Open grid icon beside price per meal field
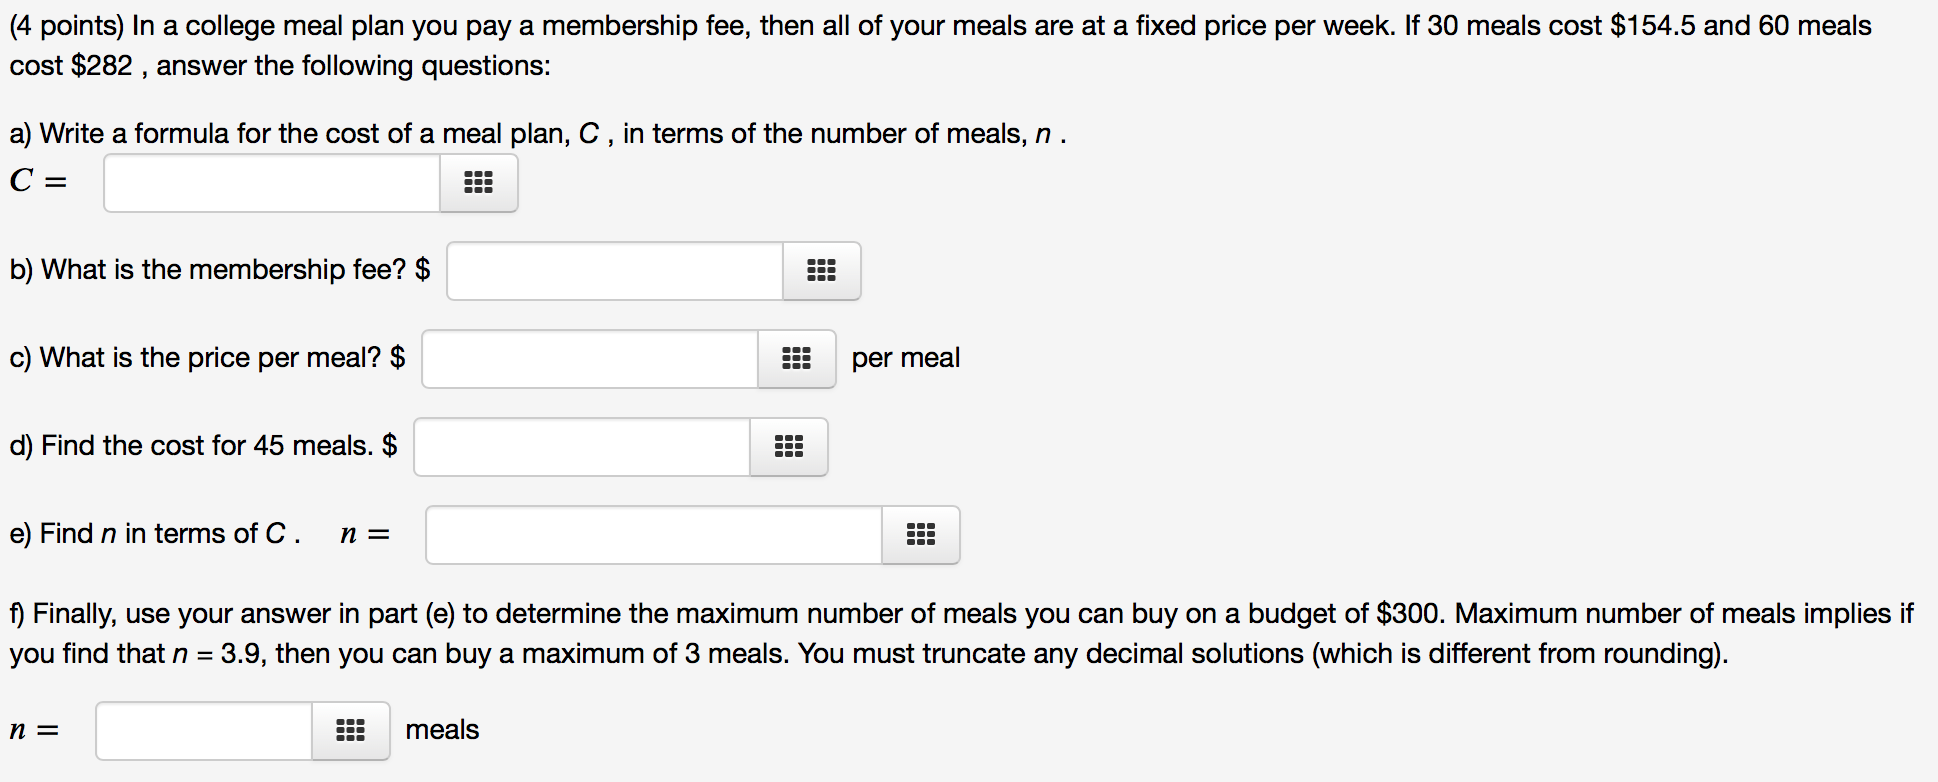Image resolution: width=1938 pixels, height=782 pixels. (797, 359)
